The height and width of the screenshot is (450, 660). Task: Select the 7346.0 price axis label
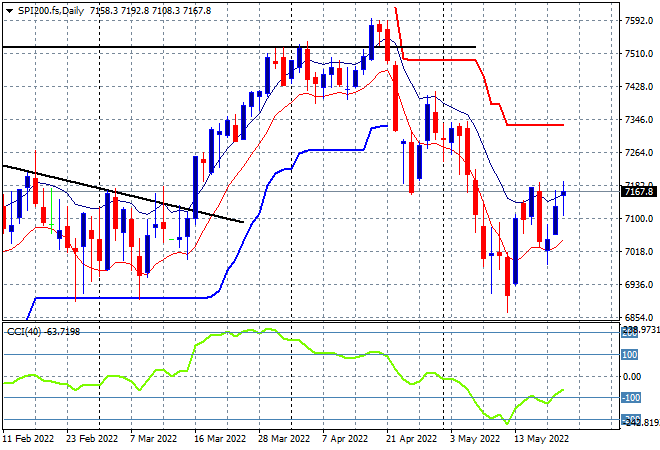click(639, 120)
